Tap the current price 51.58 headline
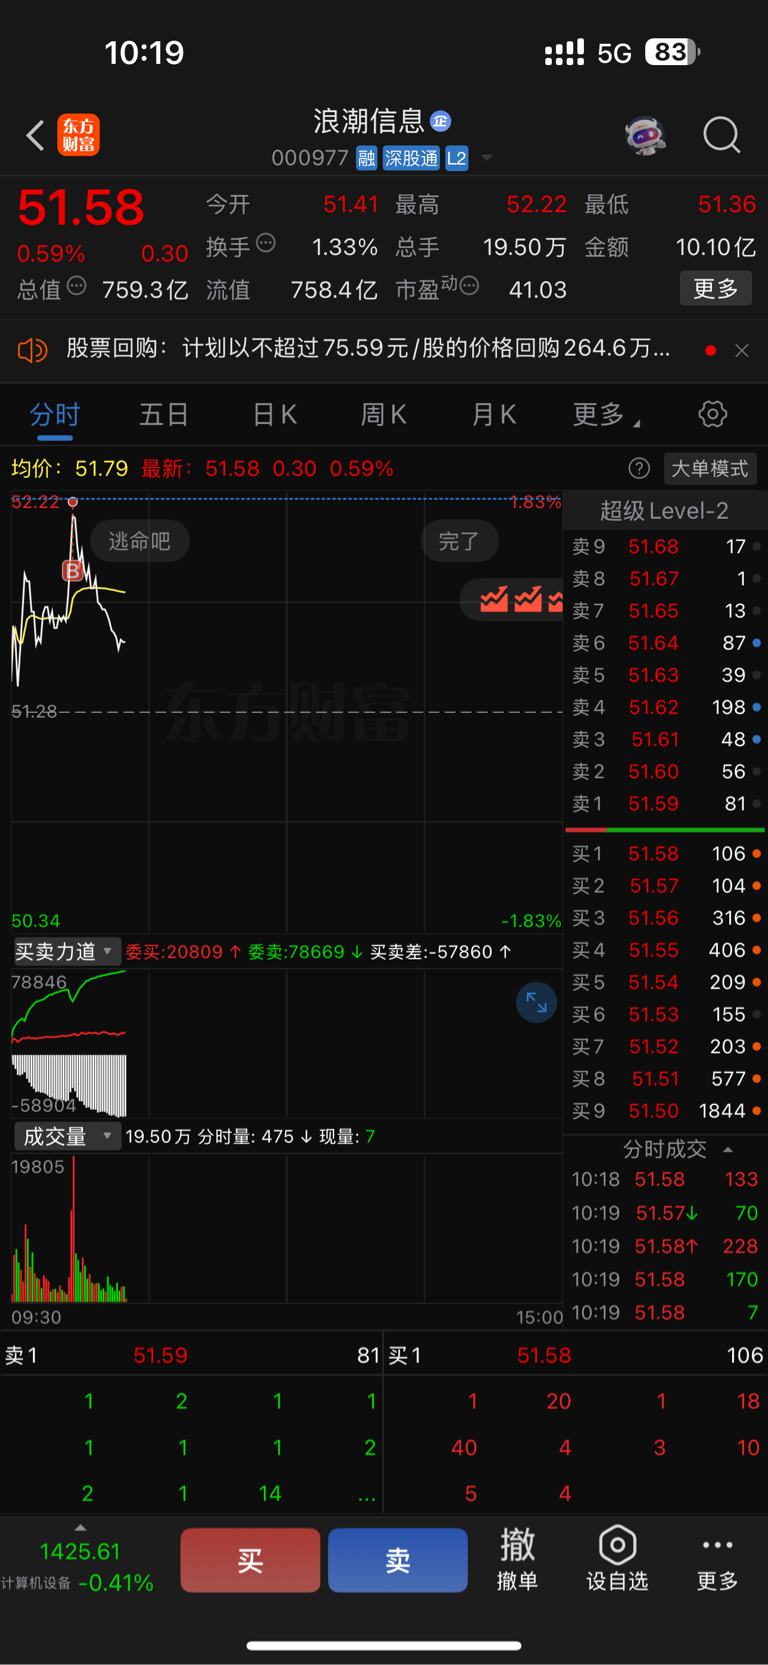The height and width of the screenshot is (1665, 768). pyautogui.click(x=81, y=208)
